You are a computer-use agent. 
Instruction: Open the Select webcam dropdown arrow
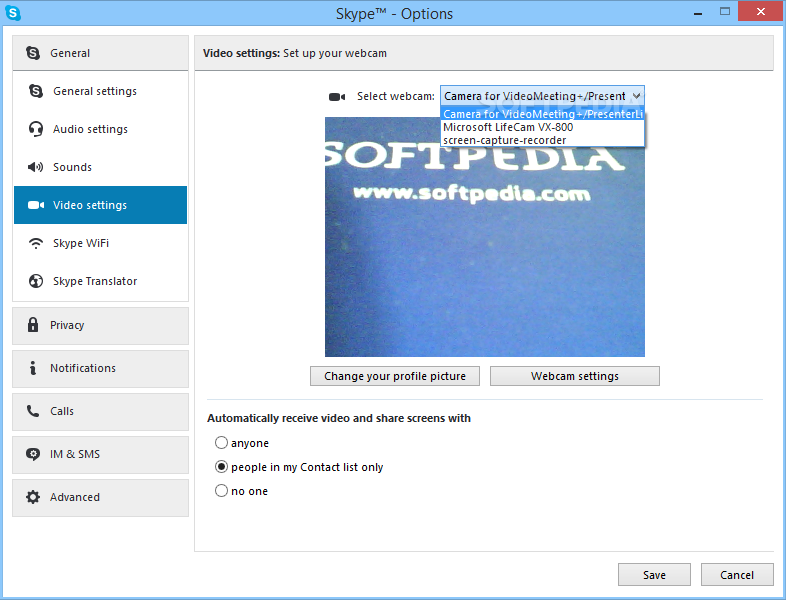[637, 96]
